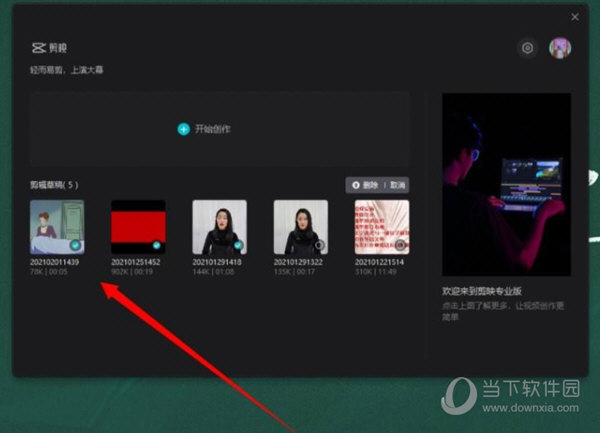600x433 pixels.
Task: Uncheck draft 202101251452 selection mark
Action: pyautogui.click(x=157, y=245)
